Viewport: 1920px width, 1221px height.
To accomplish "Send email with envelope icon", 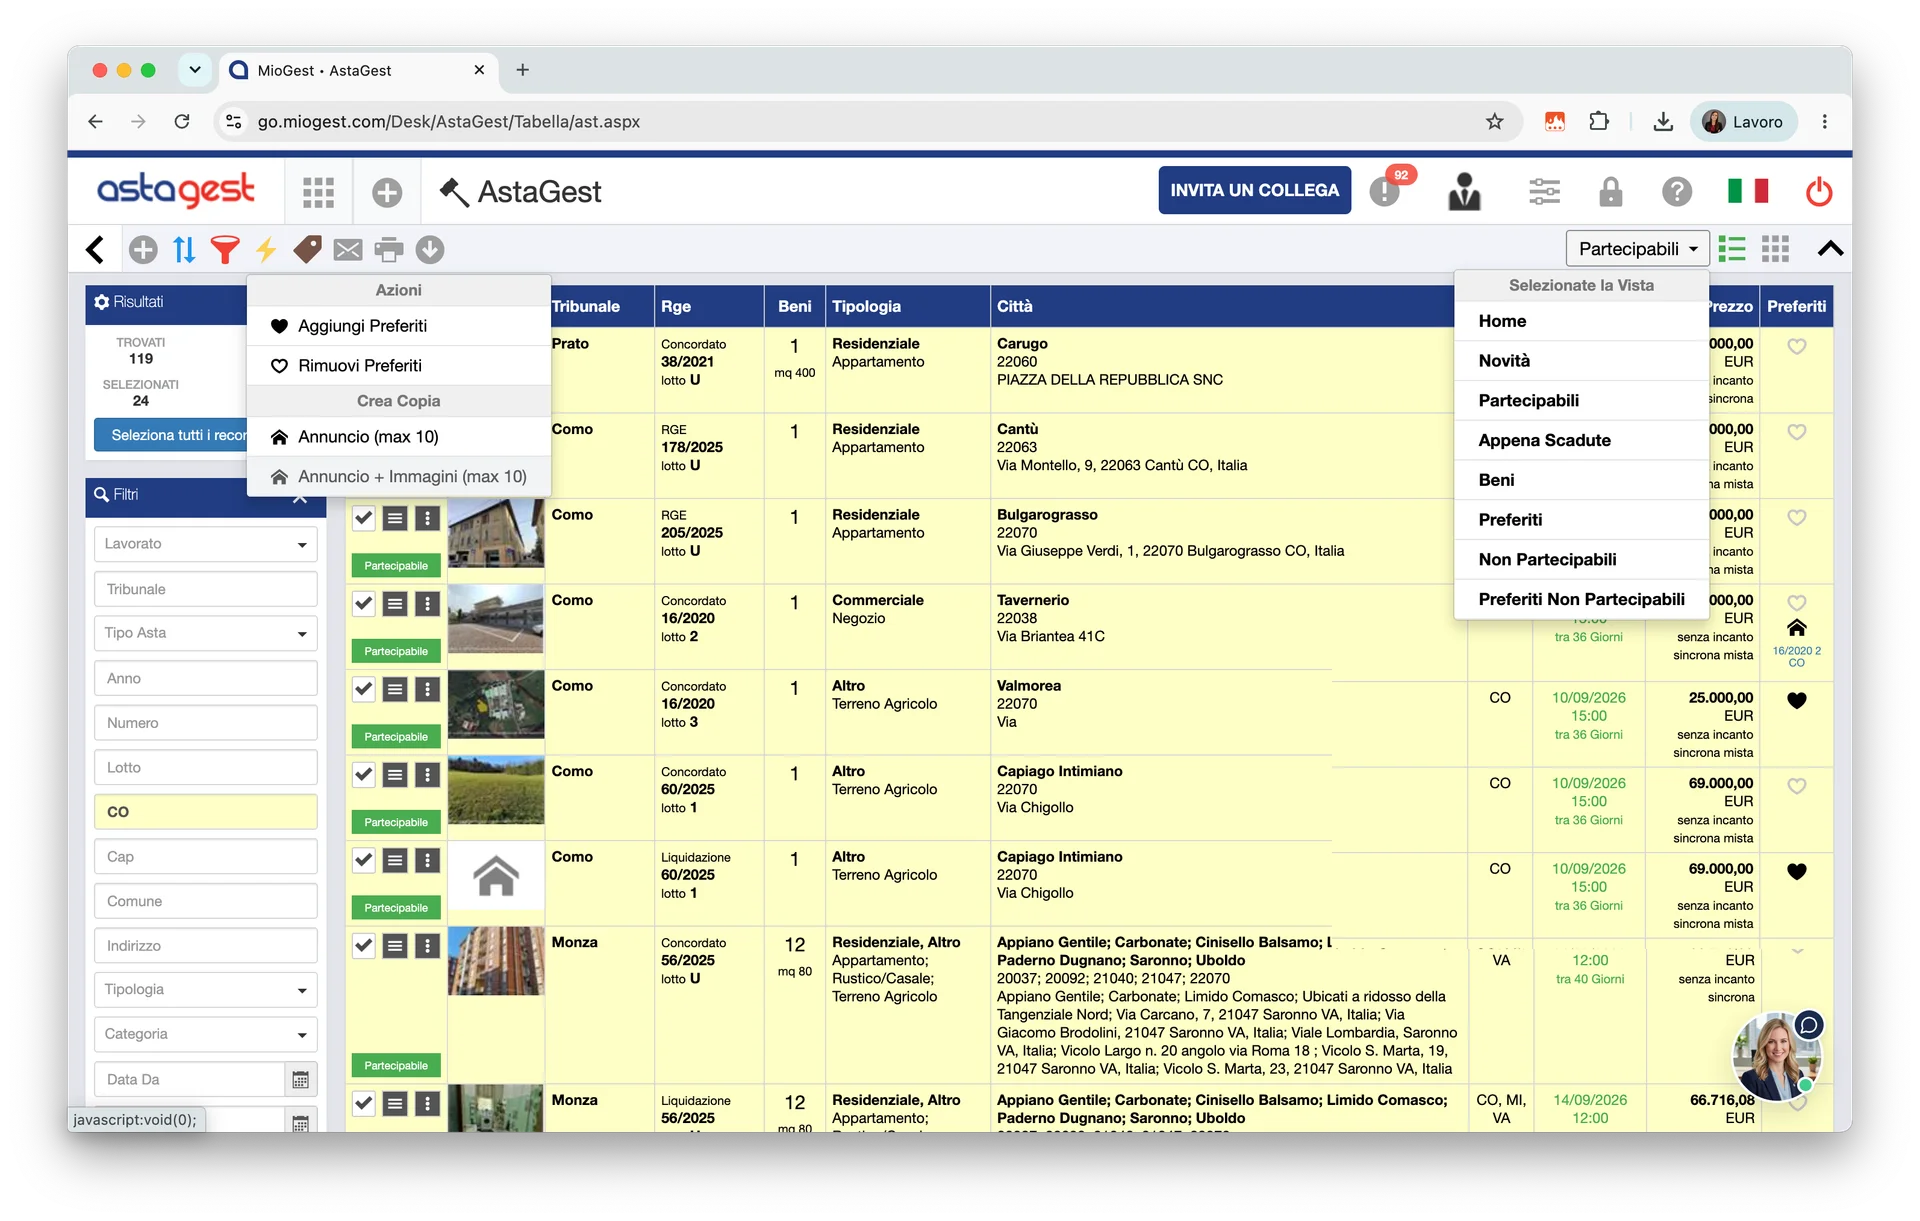I will (348, 250).
